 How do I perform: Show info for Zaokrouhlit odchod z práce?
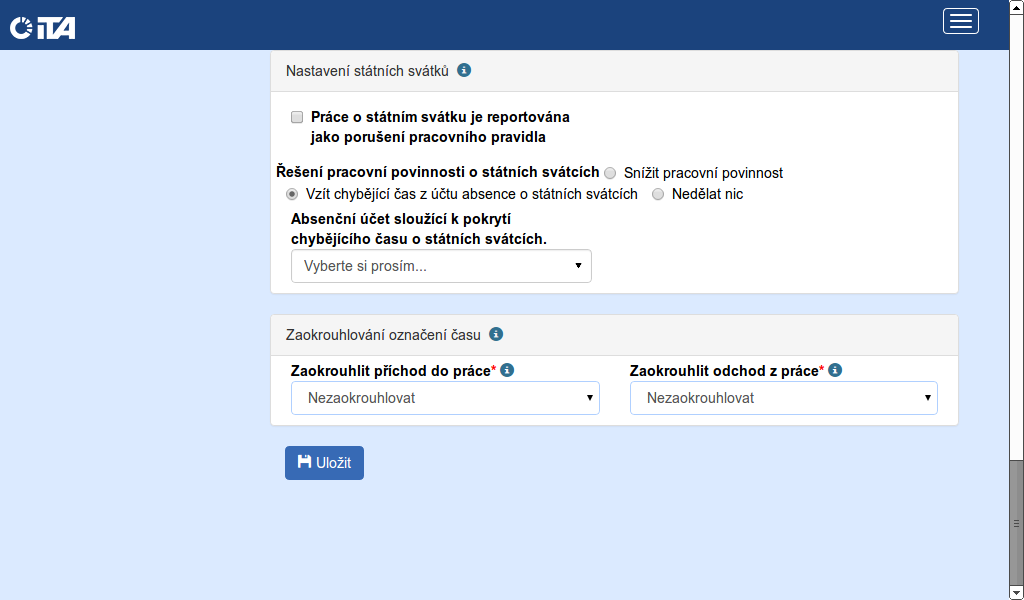click(x=835, y=370)
